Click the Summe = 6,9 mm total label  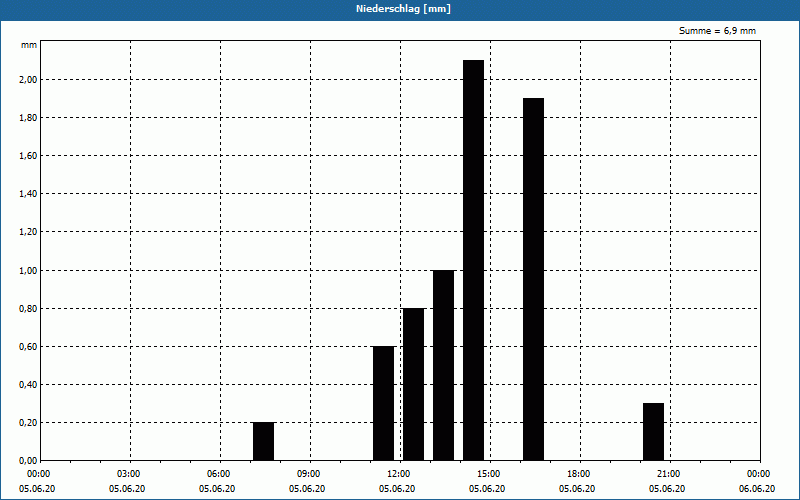[717, 31]
